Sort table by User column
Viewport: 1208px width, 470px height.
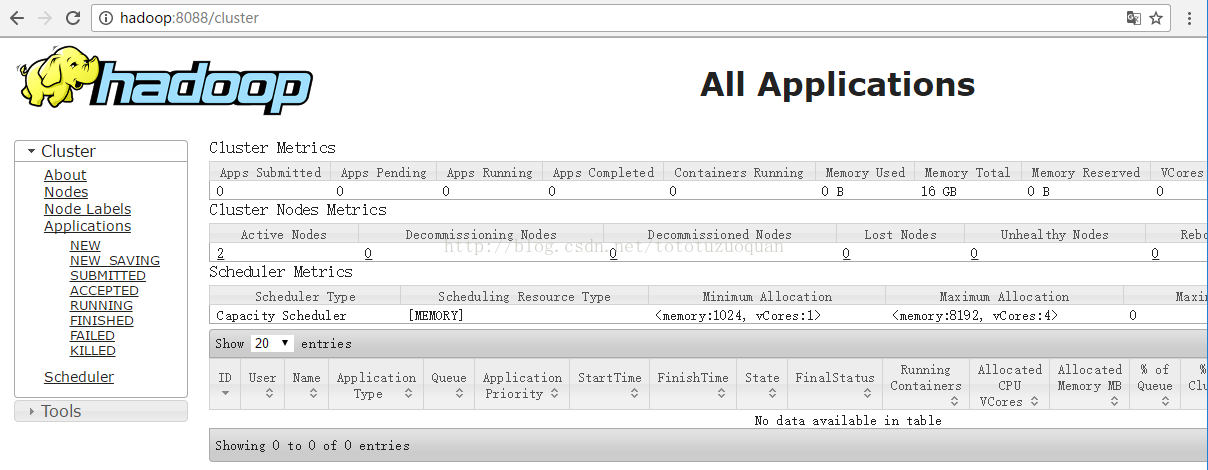(263, 385)
